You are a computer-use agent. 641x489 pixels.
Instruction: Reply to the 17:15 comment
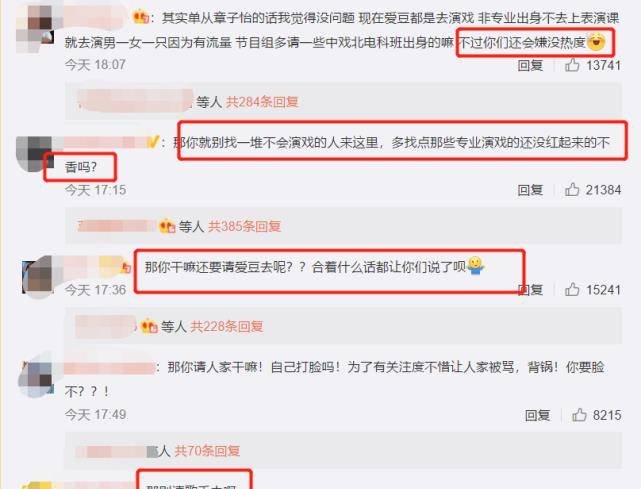530,190
